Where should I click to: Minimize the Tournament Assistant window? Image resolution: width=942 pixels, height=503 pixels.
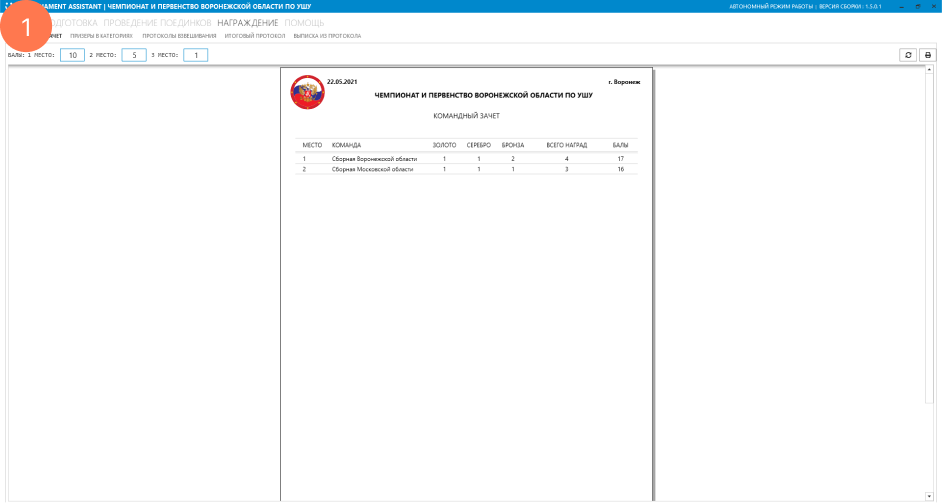901,6
